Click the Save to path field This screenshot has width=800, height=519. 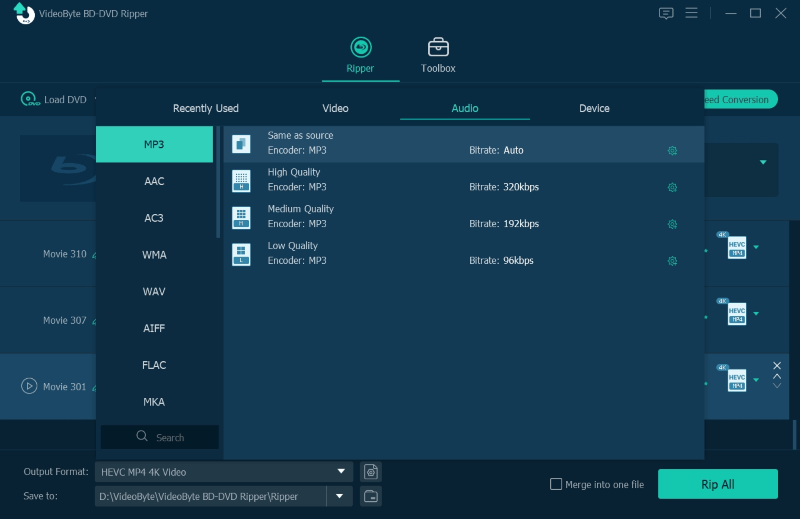(x=210, y=496)
